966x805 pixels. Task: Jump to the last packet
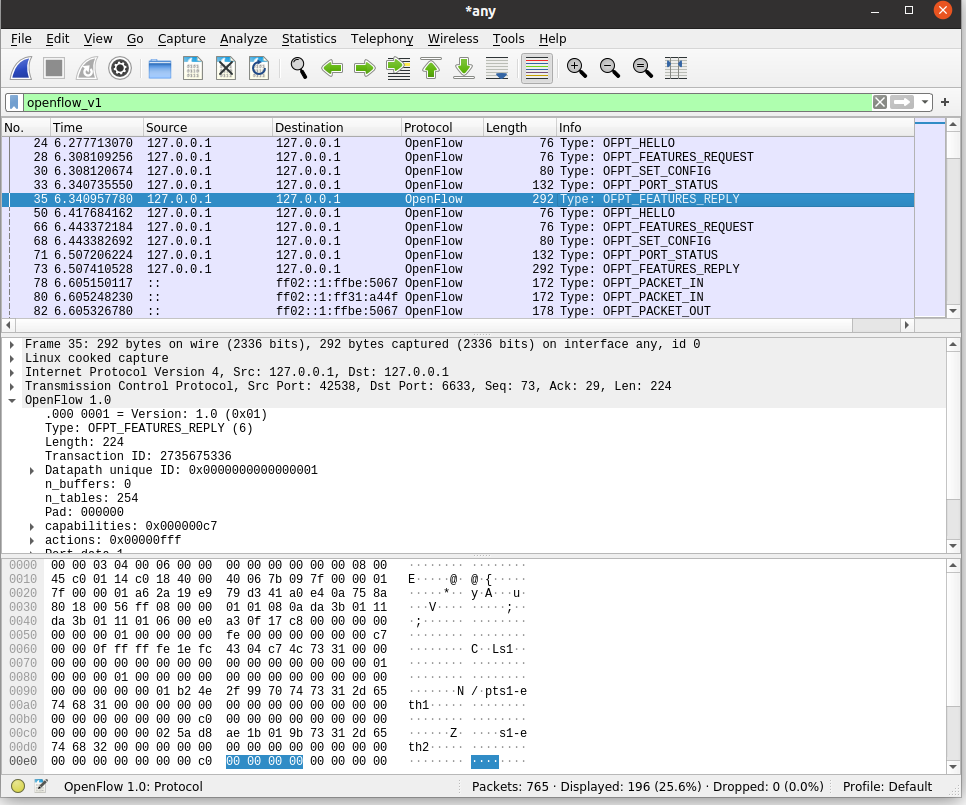464,68
